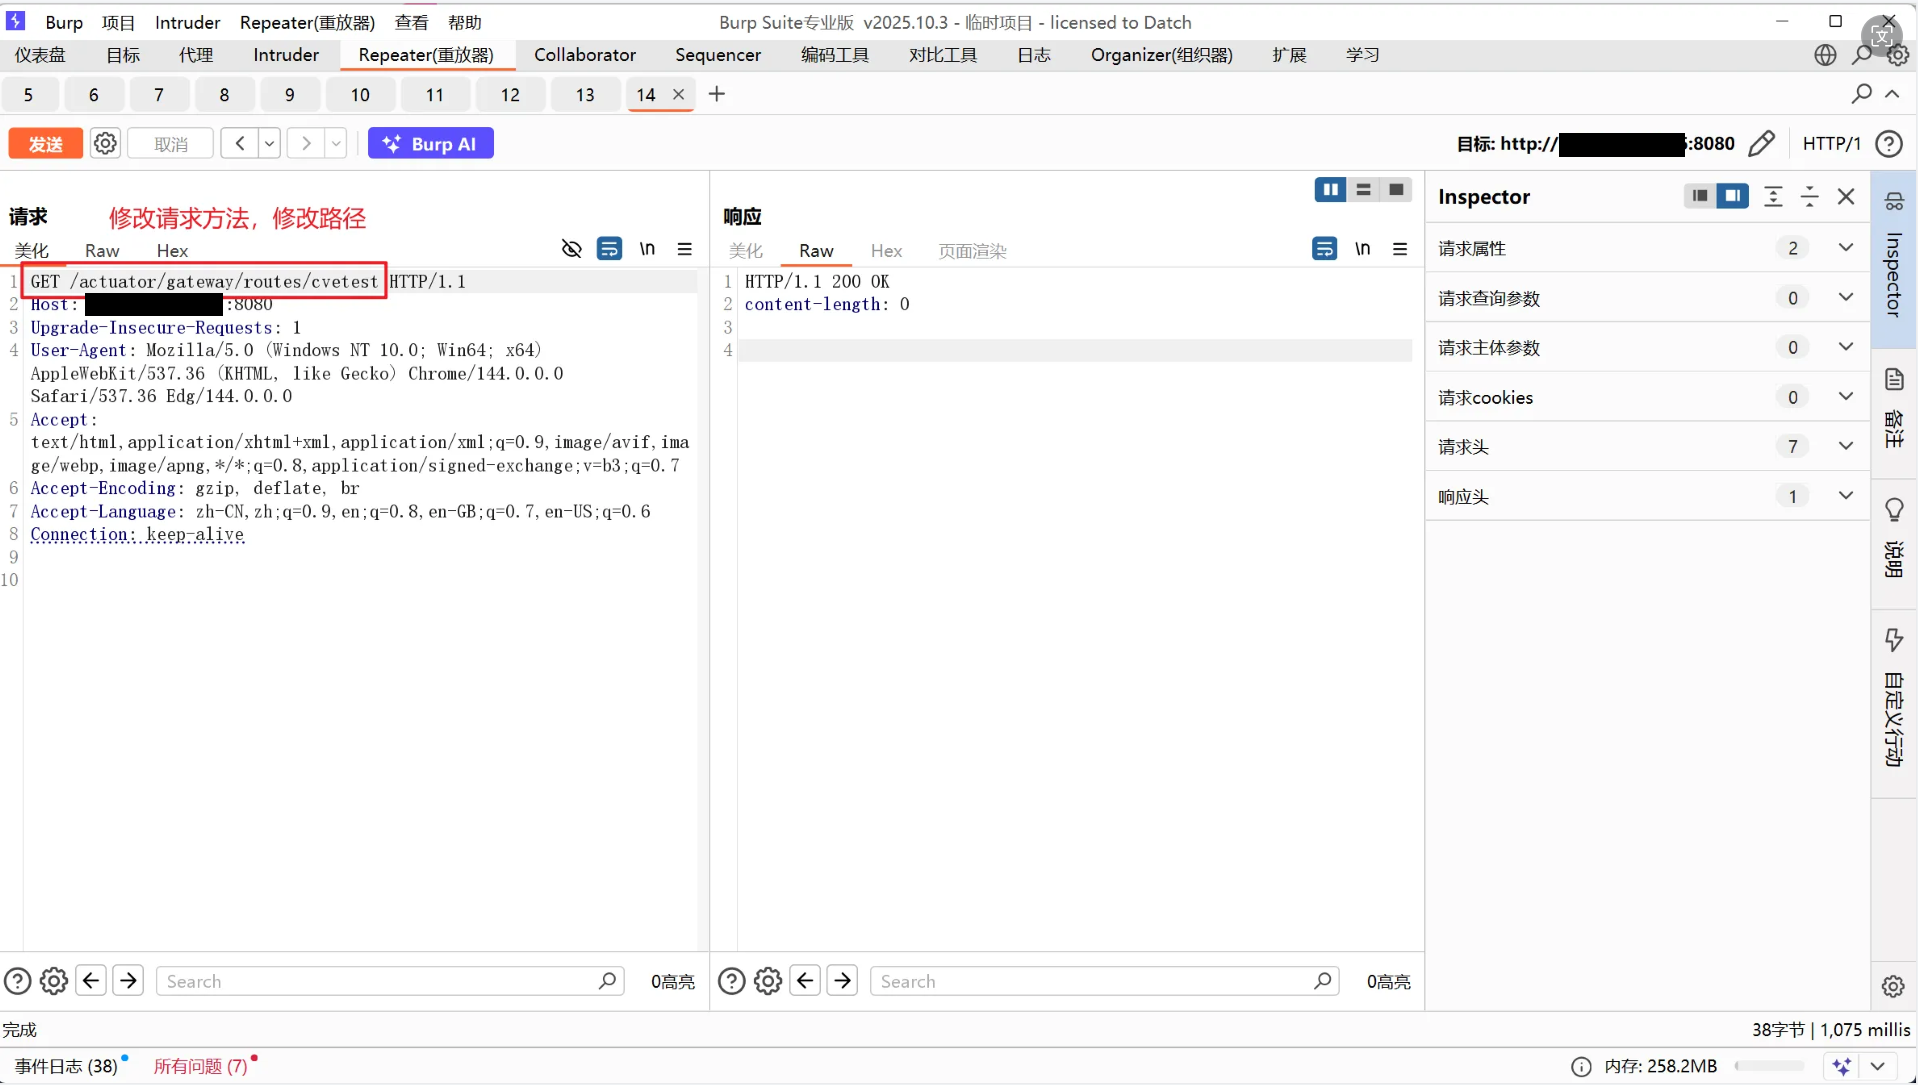Switch the HTTP/1 protocol setting

tap(1831, 144)
